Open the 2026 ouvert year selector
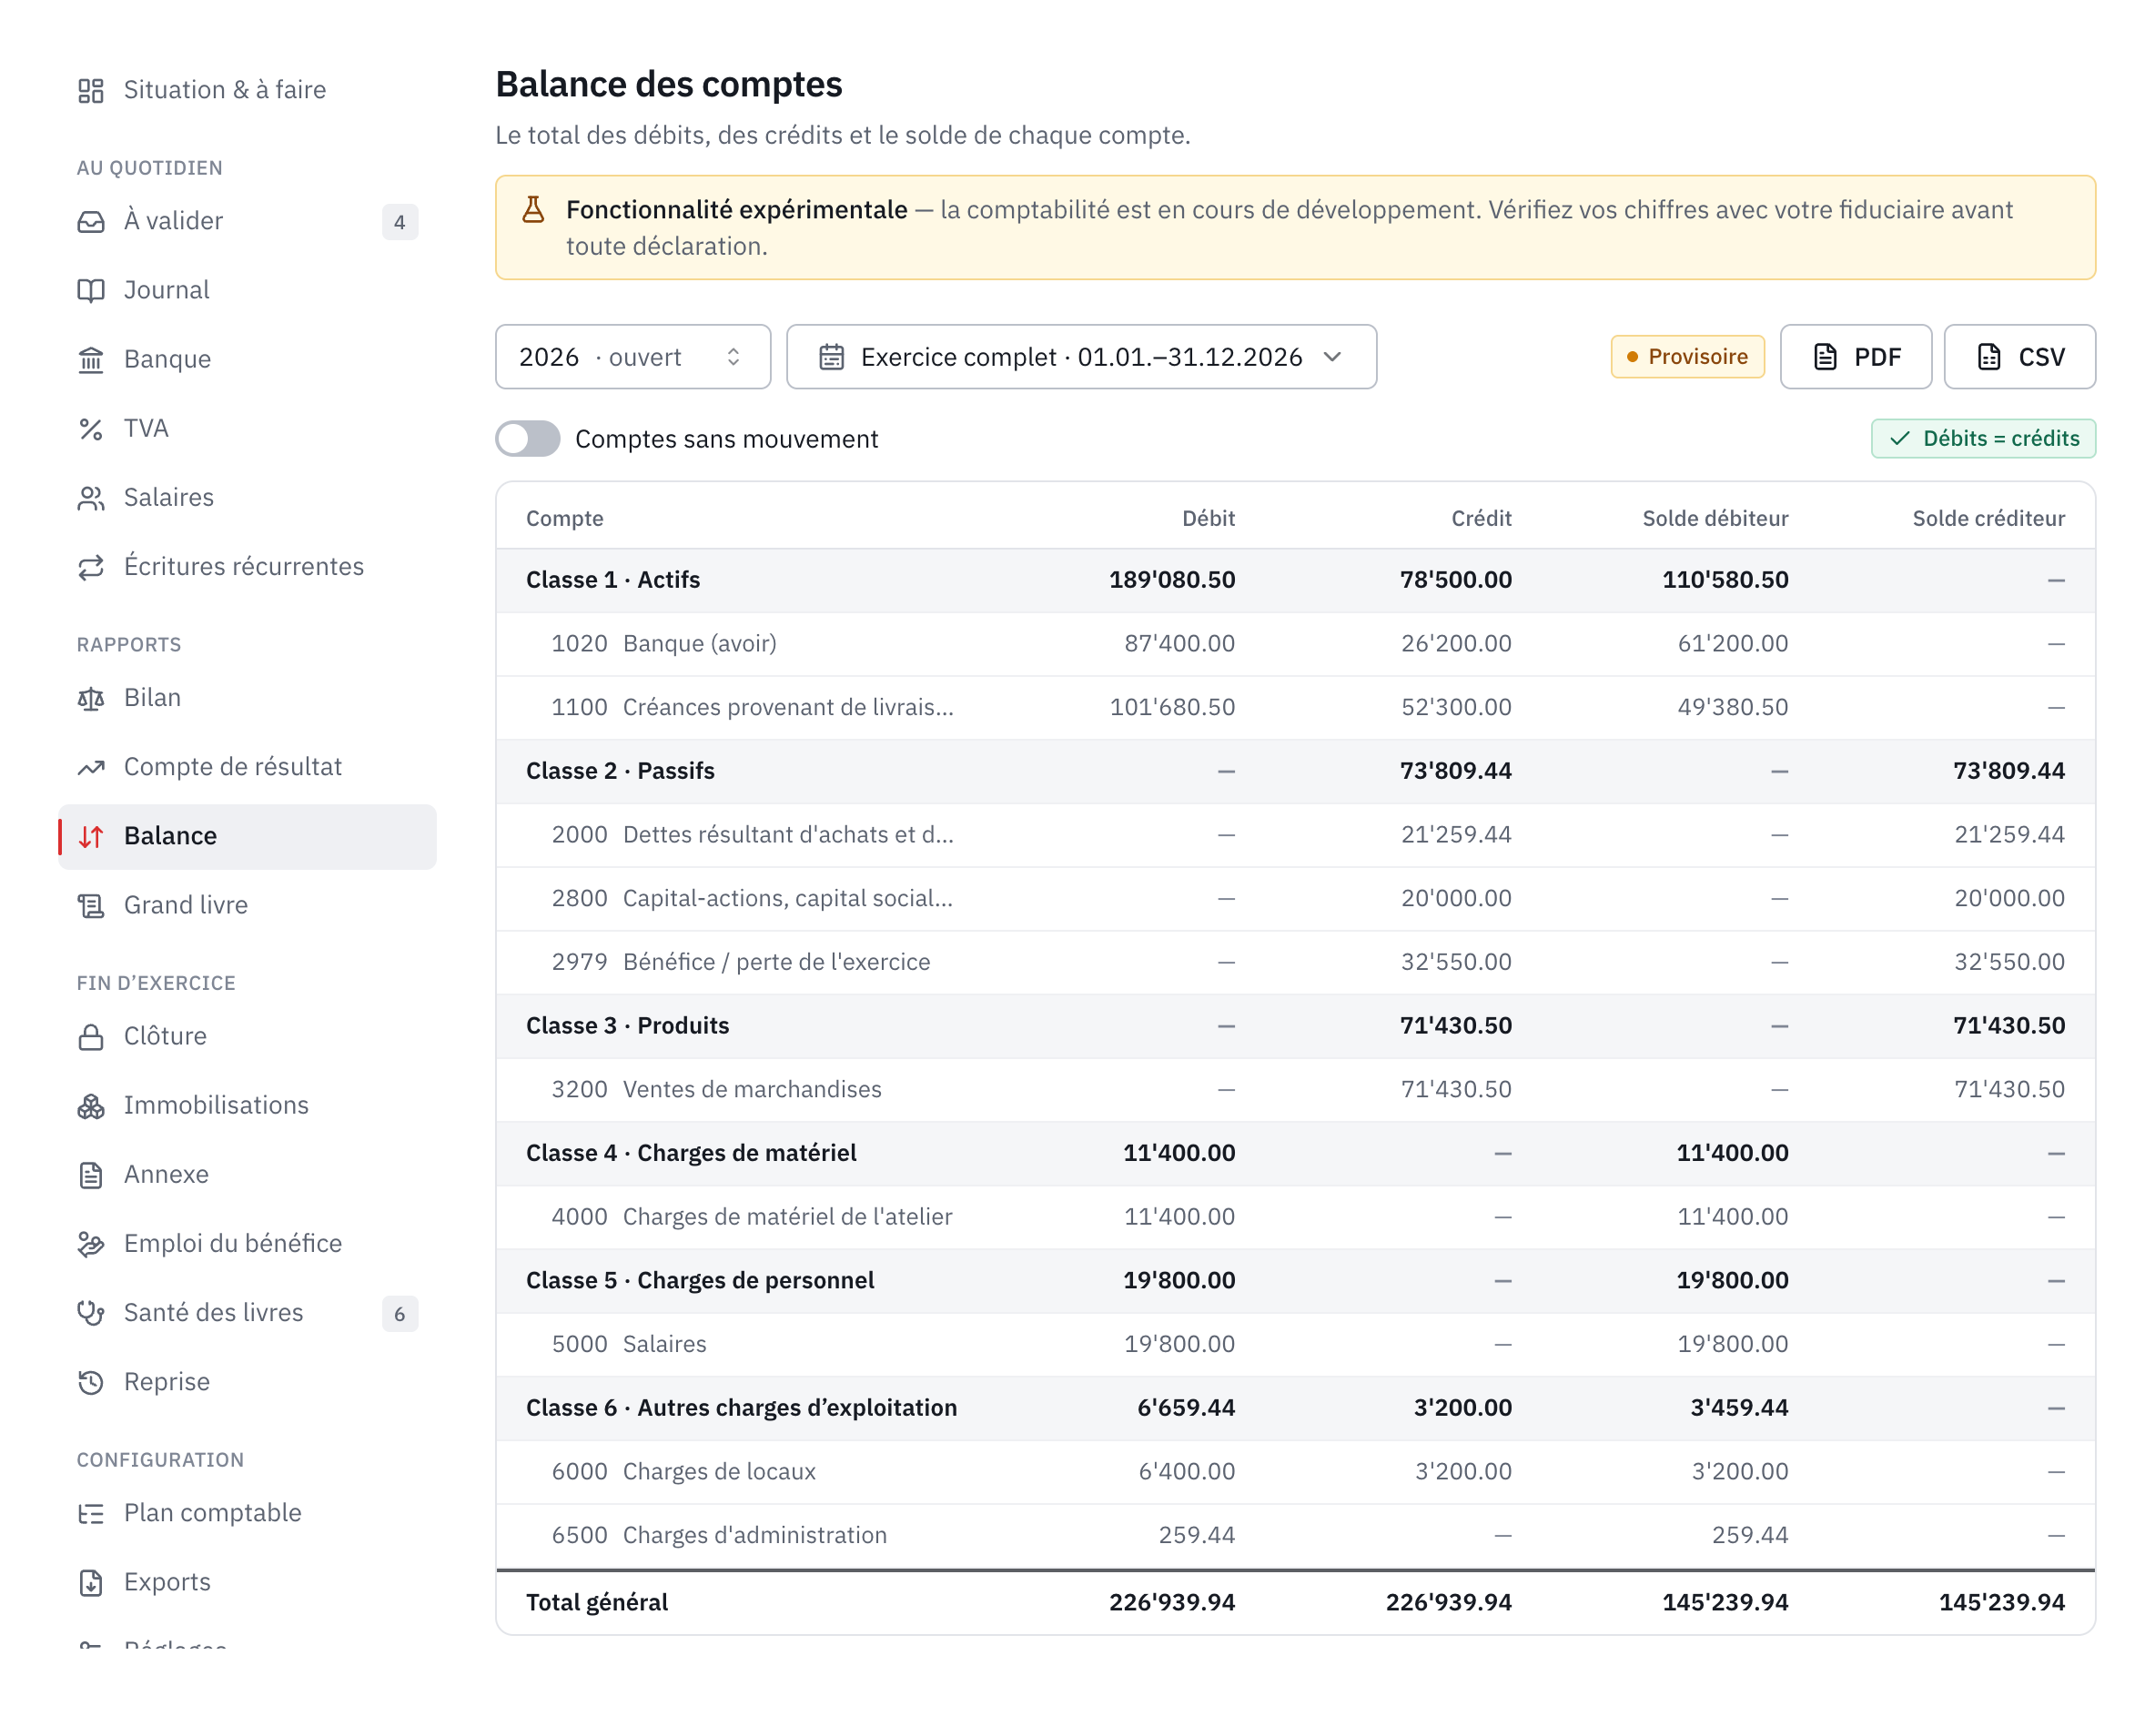This screenshot has width=2155, height=1736. coord(633,357)
